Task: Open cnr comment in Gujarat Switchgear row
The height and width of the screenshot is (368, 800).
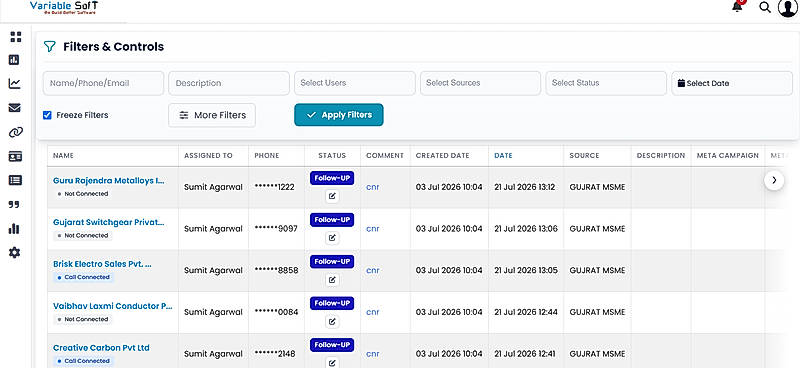Action: pos(372,229)
